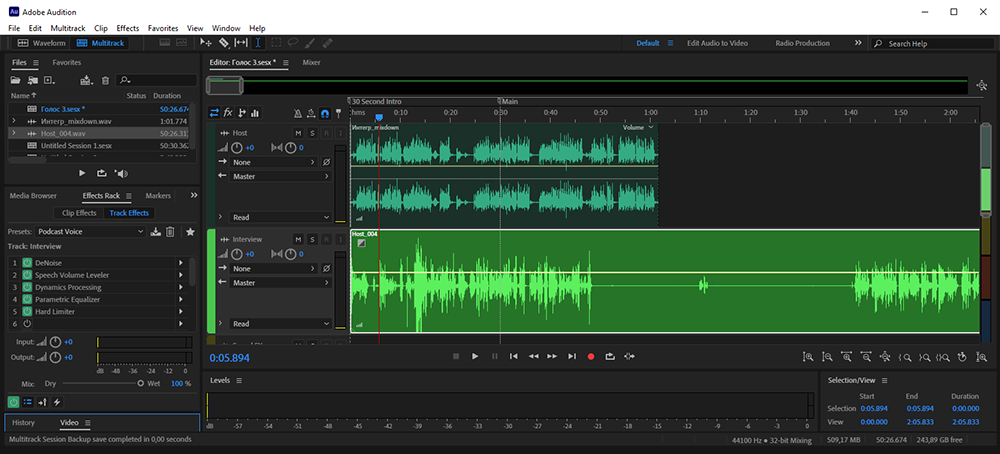Screen dimensions: 1000x454
Task: Toggle main power for all rack effects
Action: [x=13, y=402]
